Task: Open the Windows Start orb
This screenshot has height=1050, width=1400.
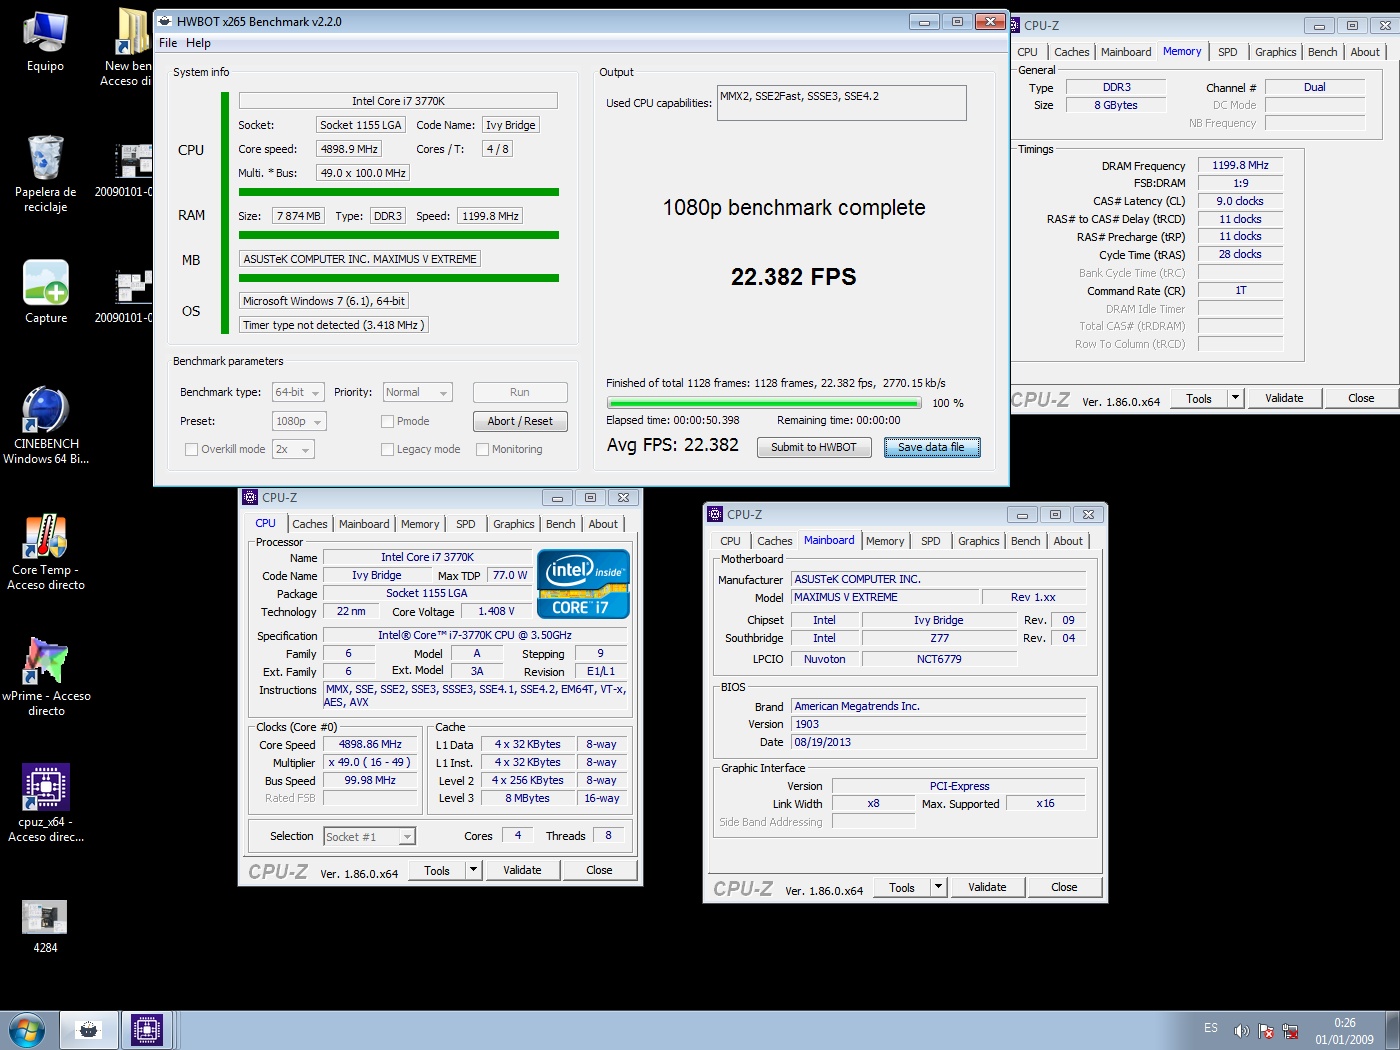Action: point(26,1030)
